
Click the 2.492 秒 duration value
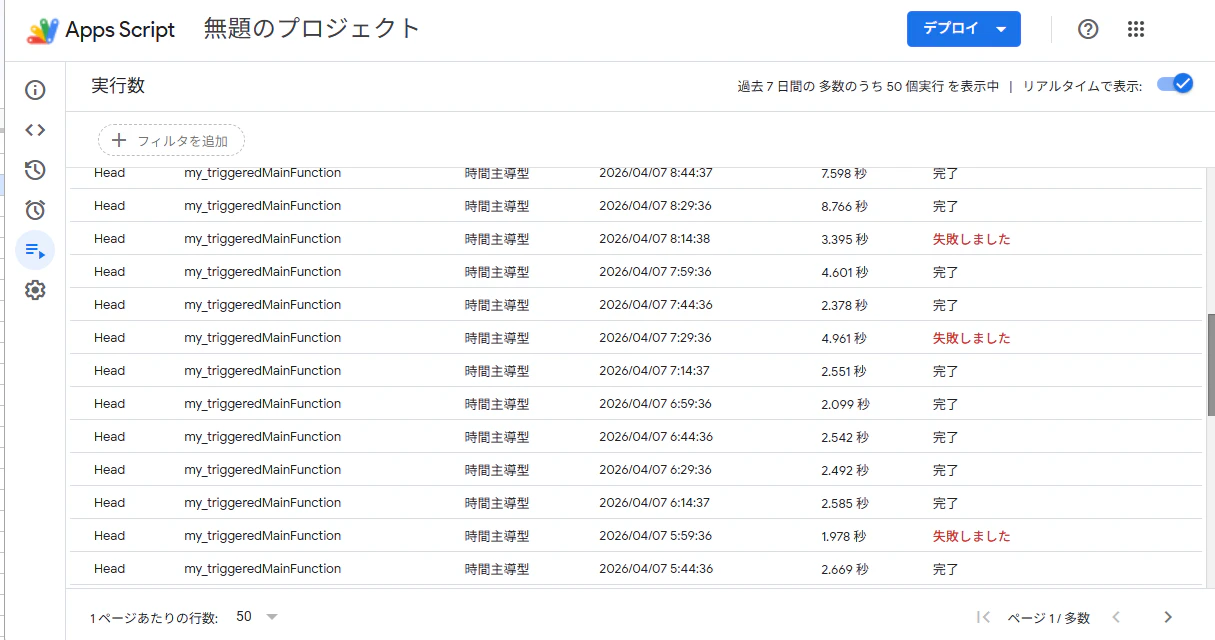pyautogui.click(x=844, y=470)
